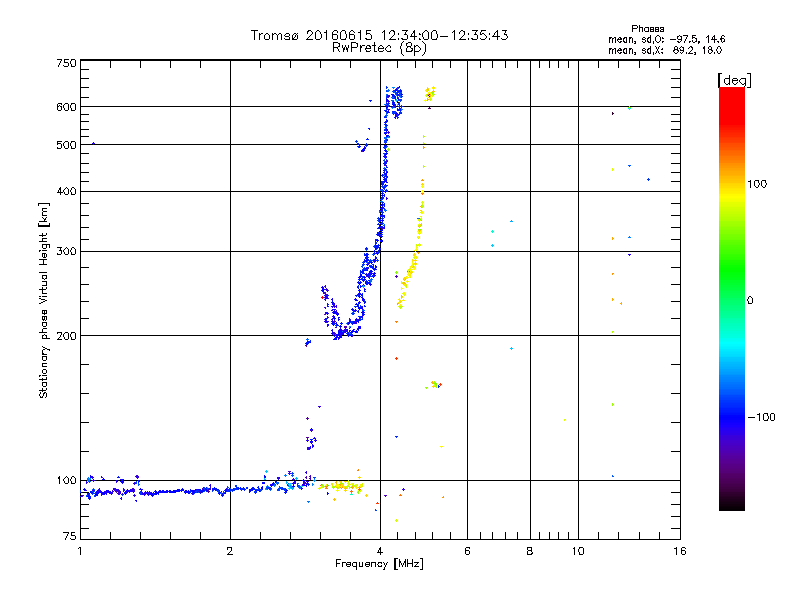This screenshot has width=800, height=600.
Task: Click the x-axis tick label '2'
Action: click(230, 551)
